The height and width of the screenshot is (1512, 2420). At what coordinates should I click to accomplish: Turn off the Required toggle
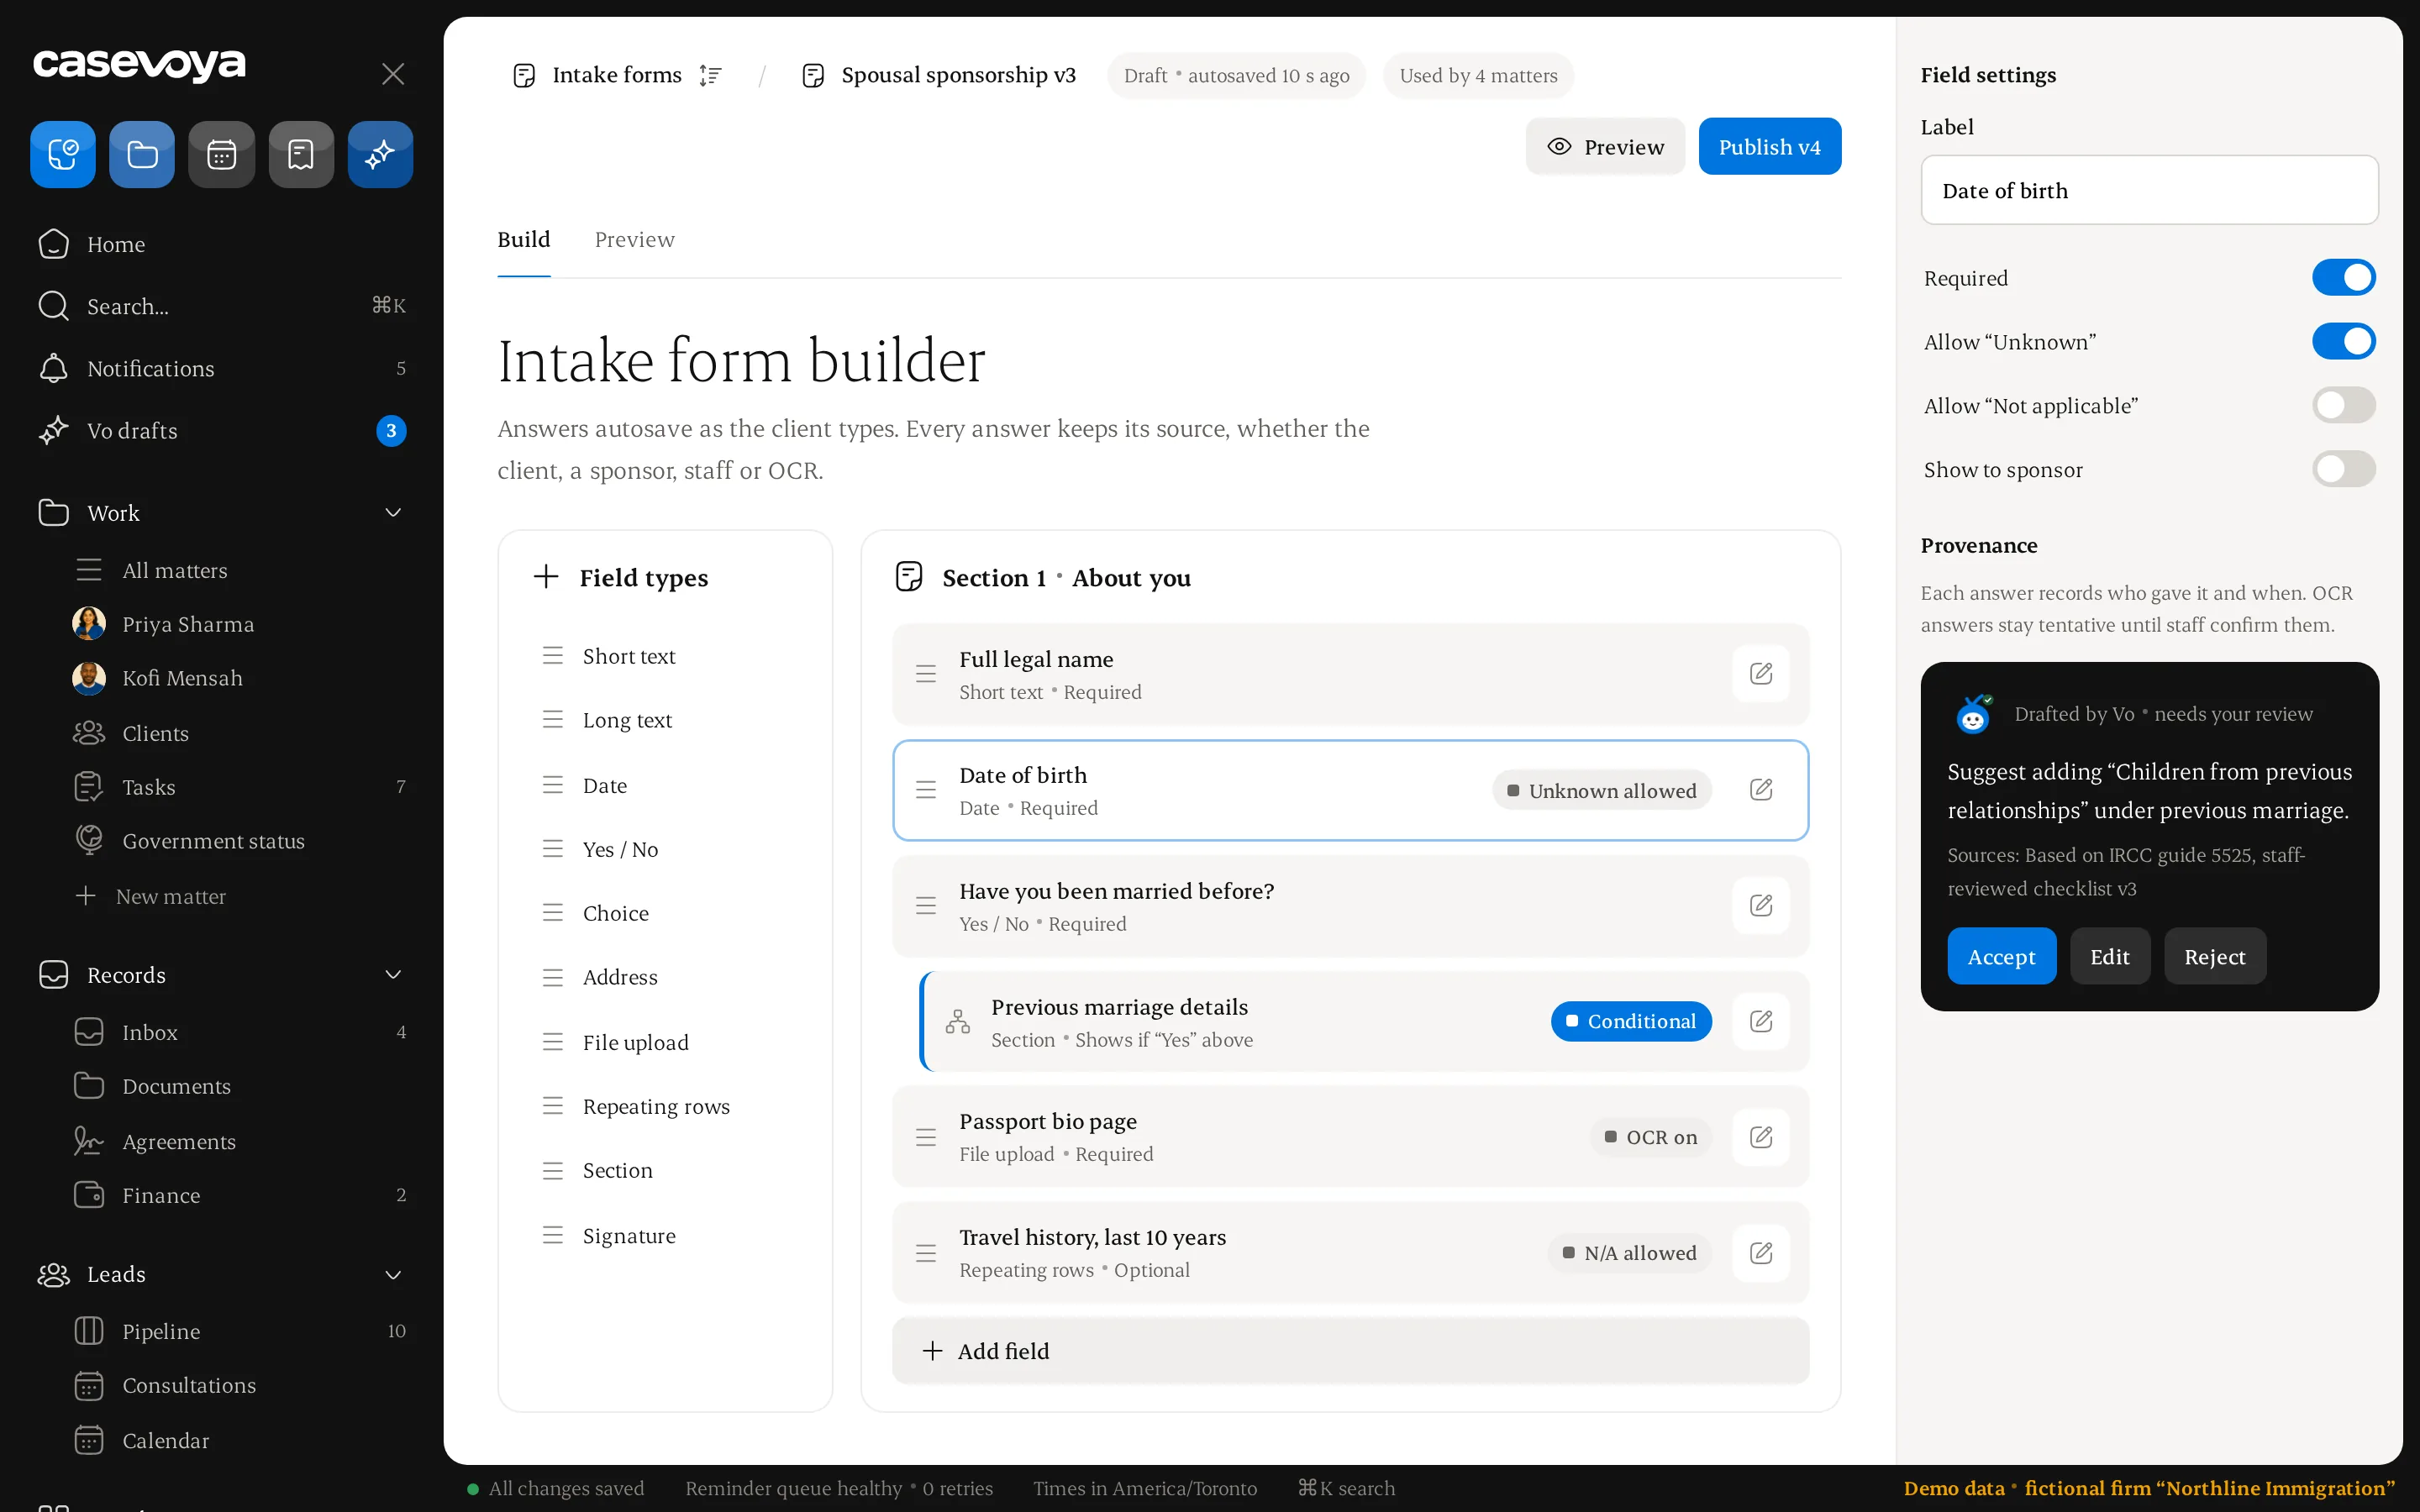click(x=2343, y=277)
